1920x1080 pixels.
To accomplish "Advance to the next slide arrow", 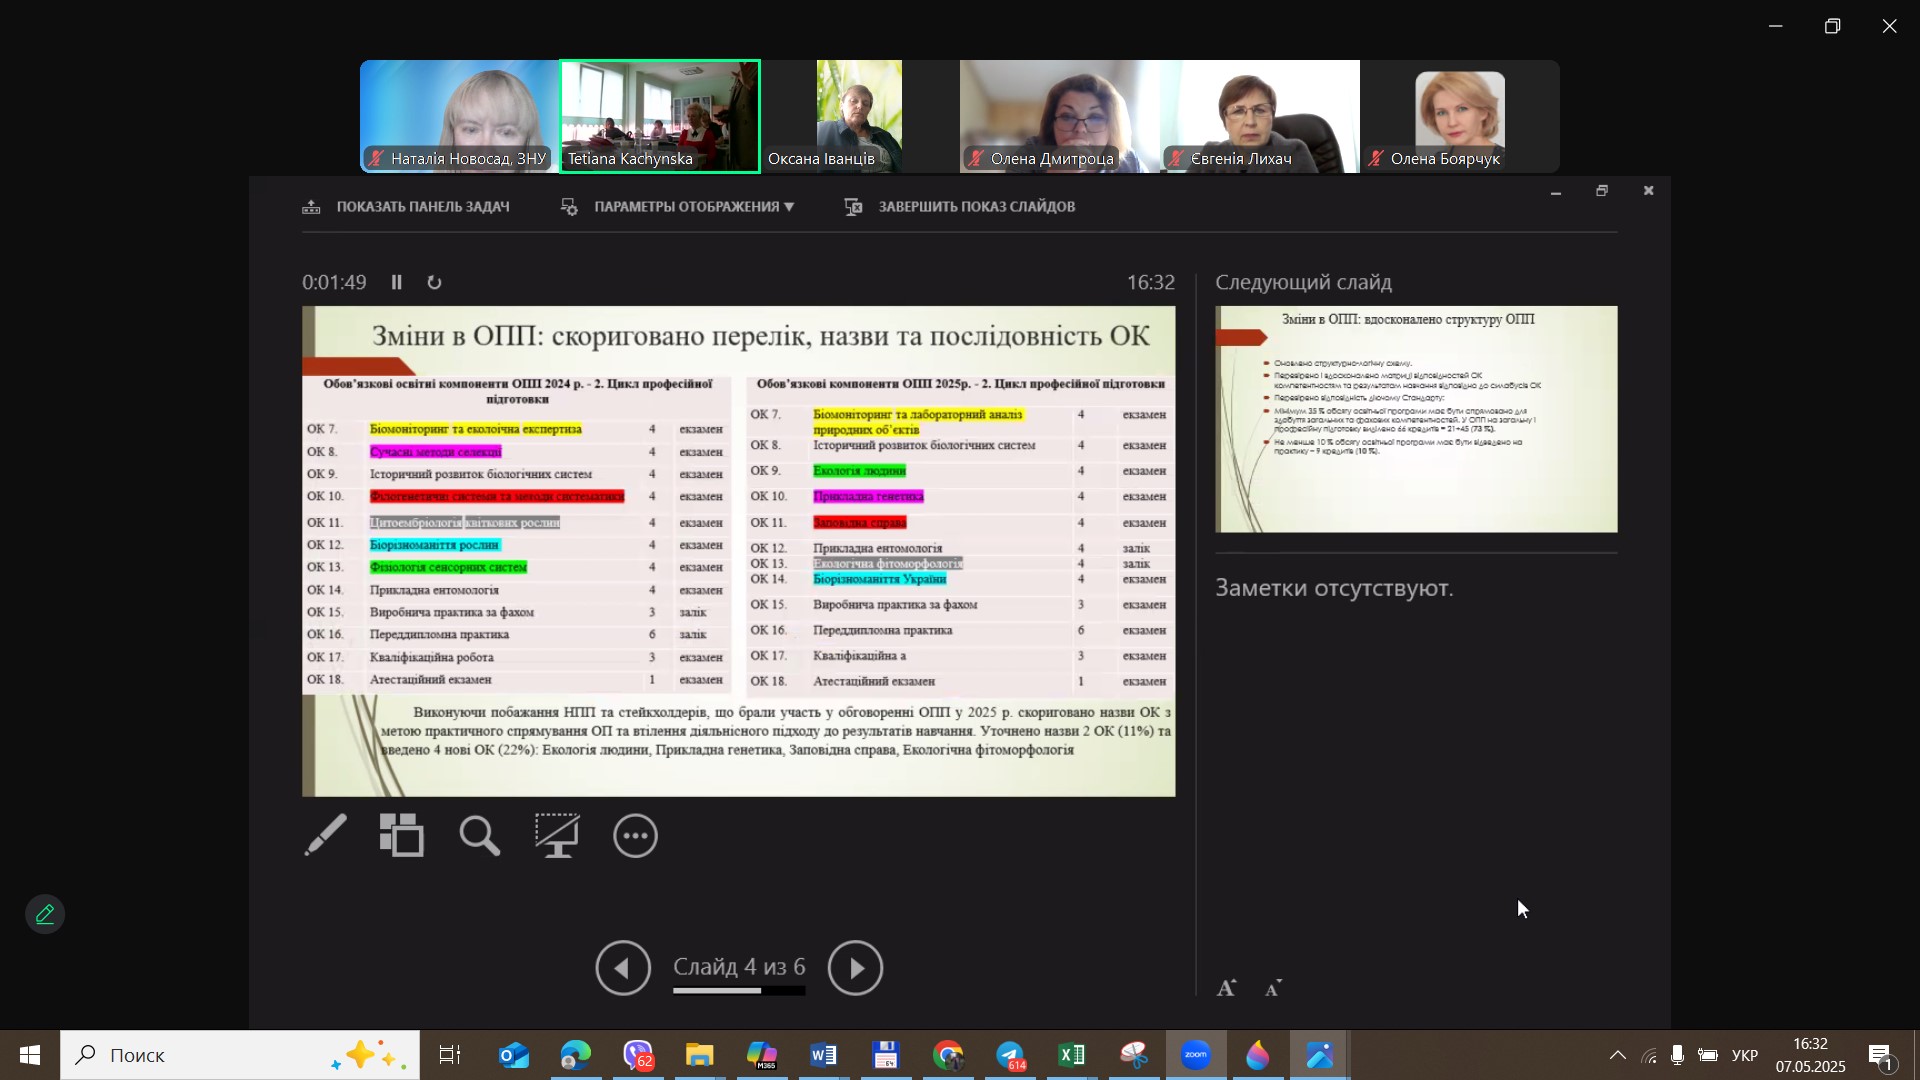I will [855, 968].
